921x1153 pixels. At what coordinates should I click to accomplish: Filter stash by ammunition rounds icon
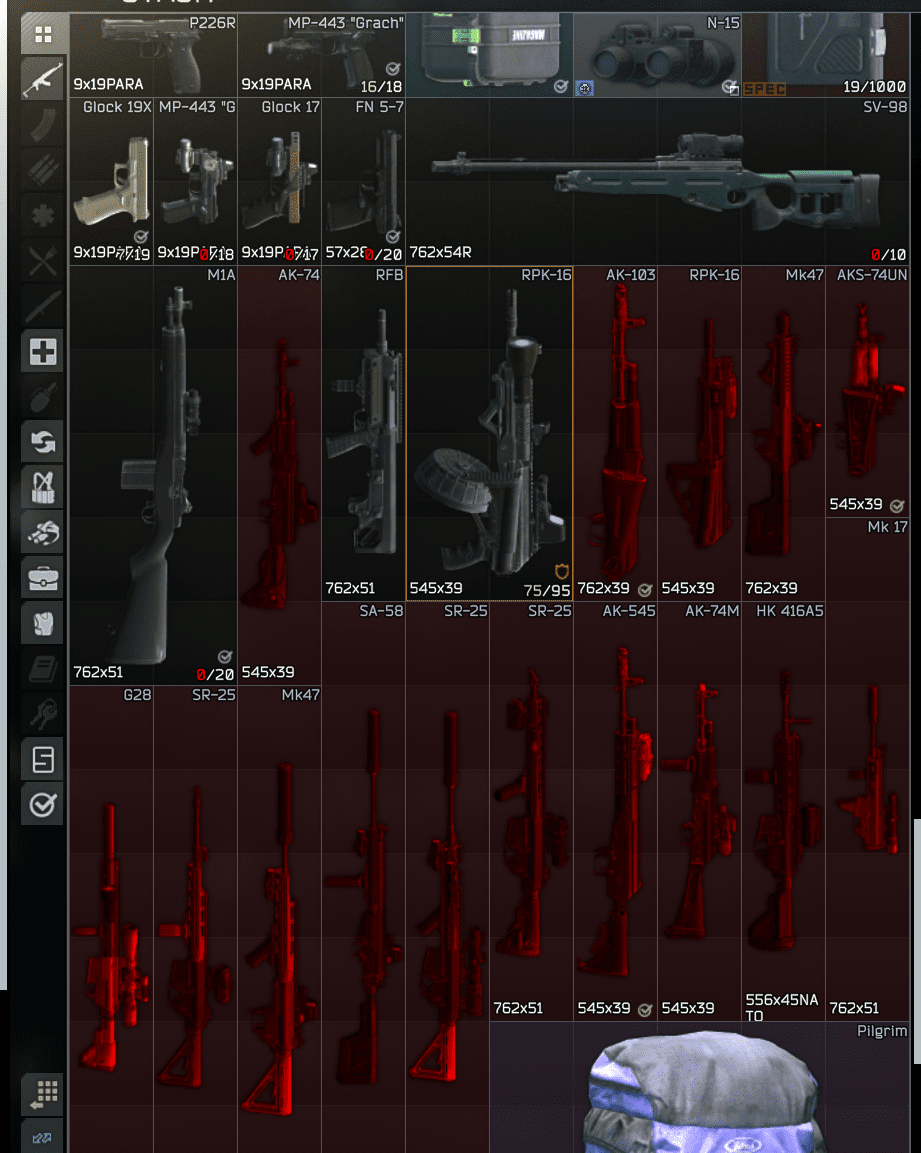[43, 170]
